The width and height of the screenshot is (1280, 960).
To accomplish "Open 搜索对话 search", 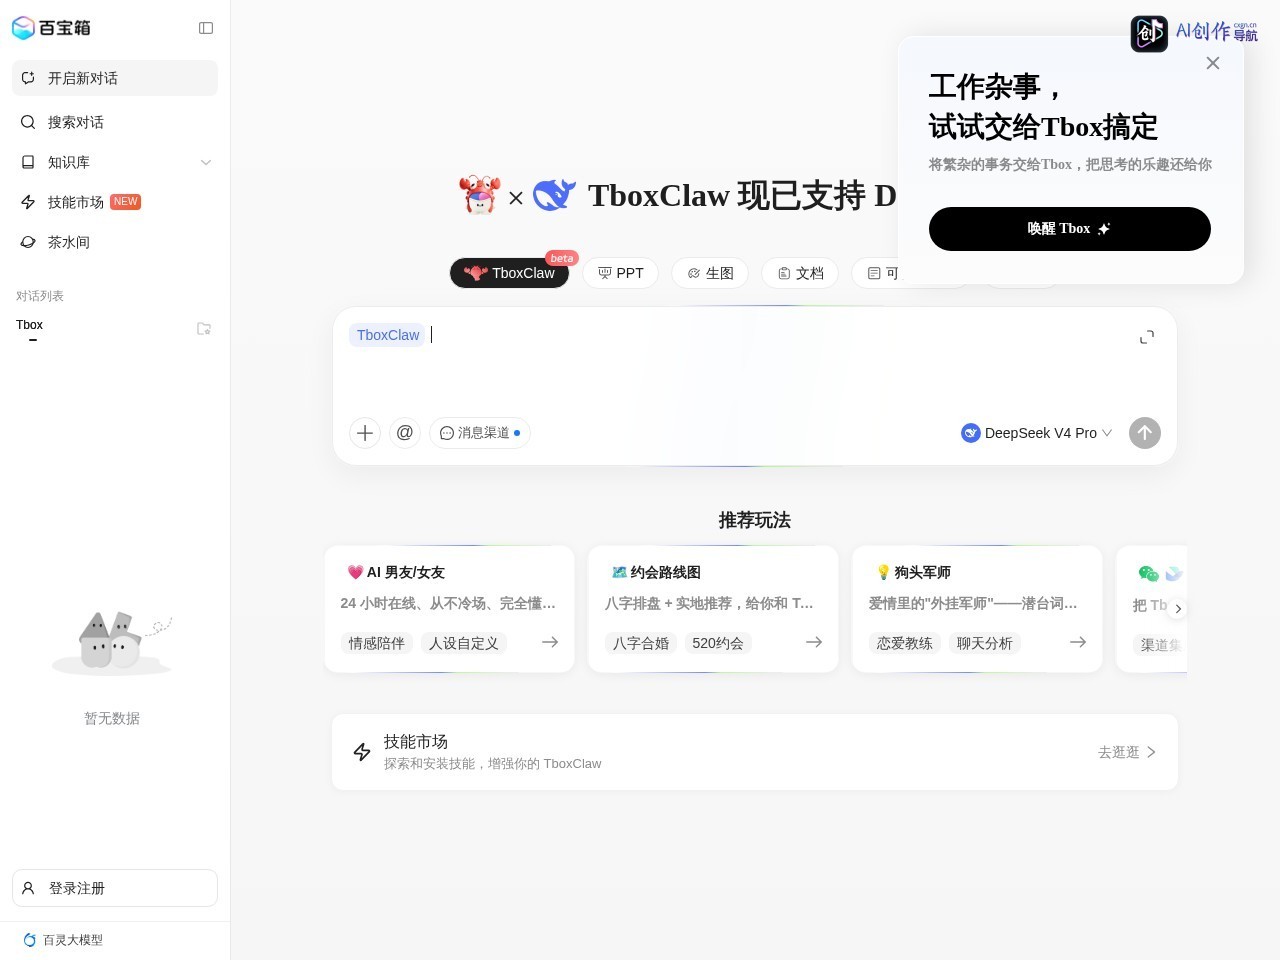I will point(115,122).
